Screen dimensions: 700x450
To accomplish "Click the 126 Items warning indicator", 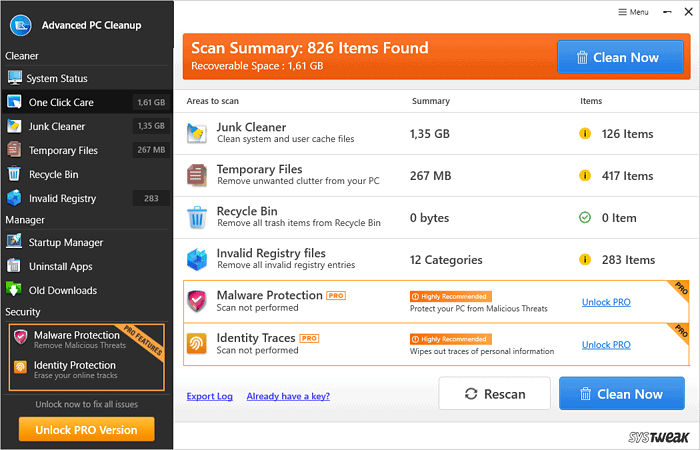I will pyautogui.click(x=585, y=134).
